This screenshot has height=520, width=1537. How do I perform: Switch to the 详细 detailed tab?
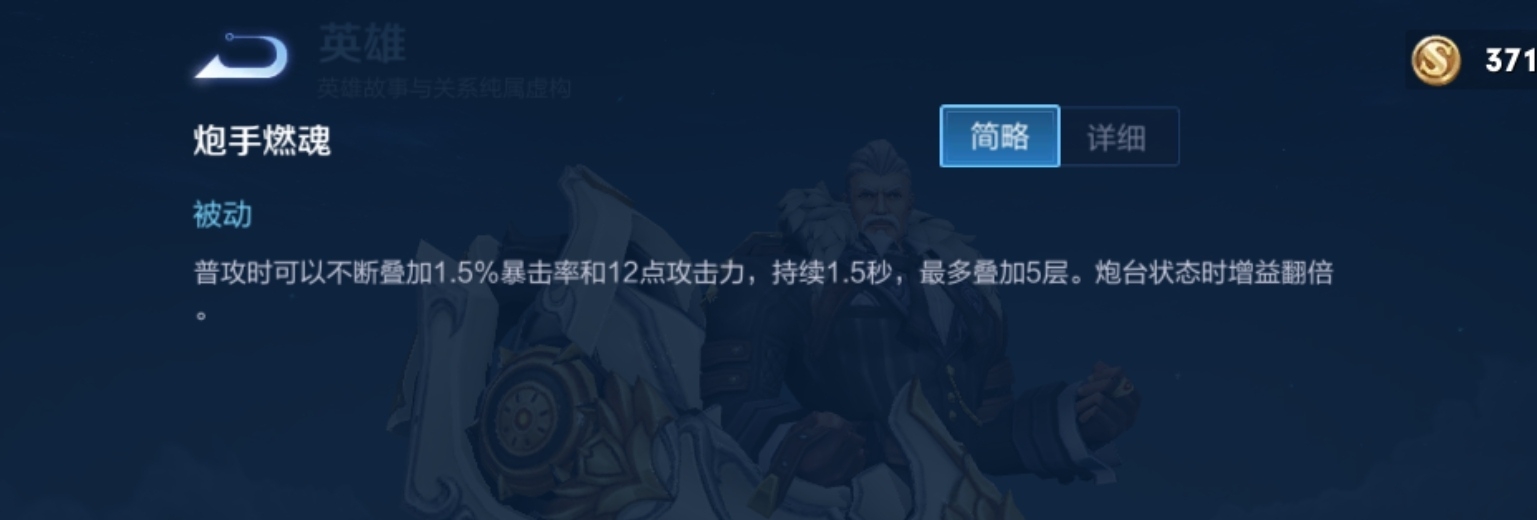tap(1118, 137)
